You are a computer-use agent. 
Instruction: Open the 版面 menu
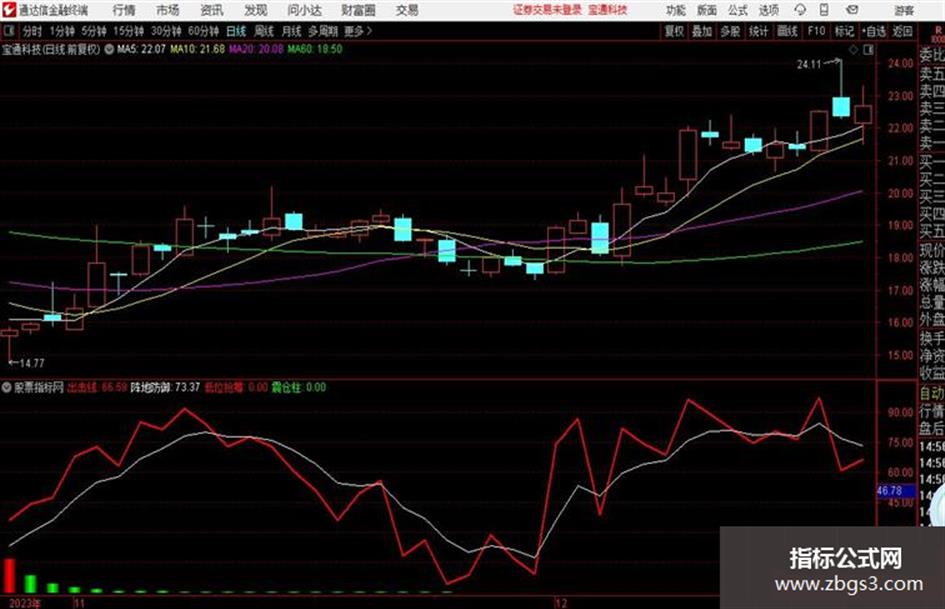click(707, 10)
